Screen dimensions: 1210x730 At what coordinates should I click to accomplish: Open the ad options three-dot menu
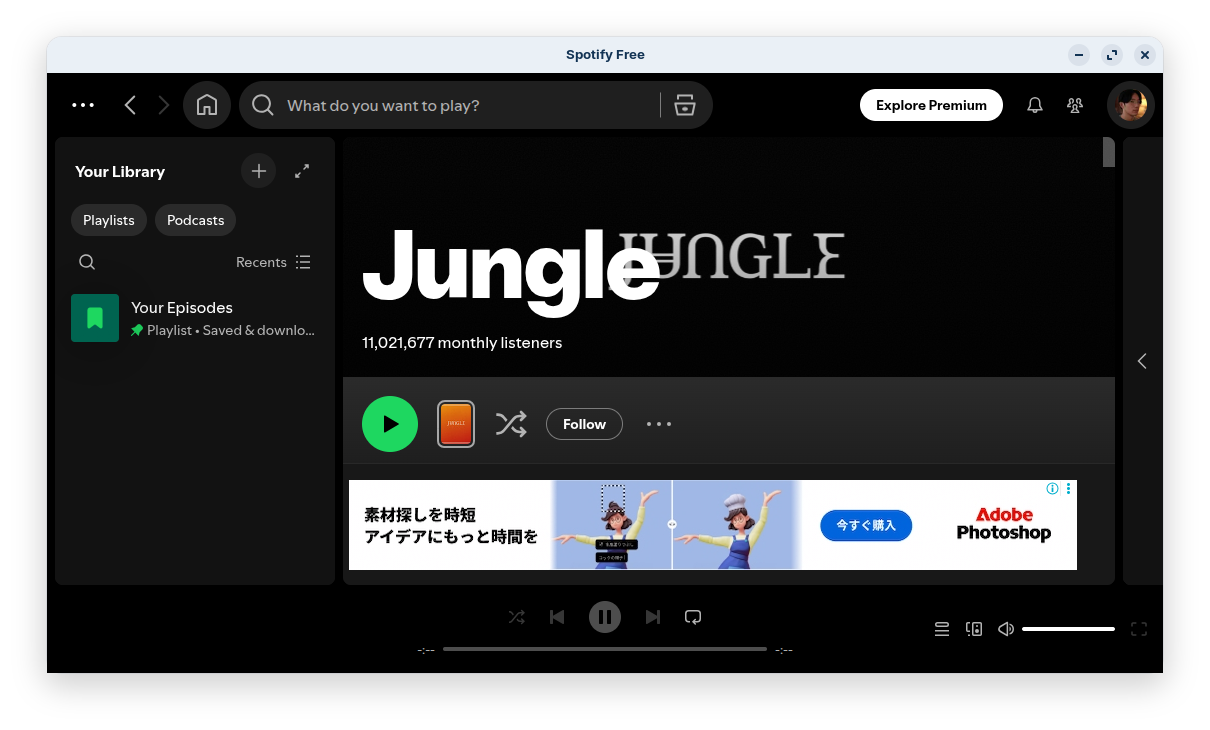coord(1068,489)
